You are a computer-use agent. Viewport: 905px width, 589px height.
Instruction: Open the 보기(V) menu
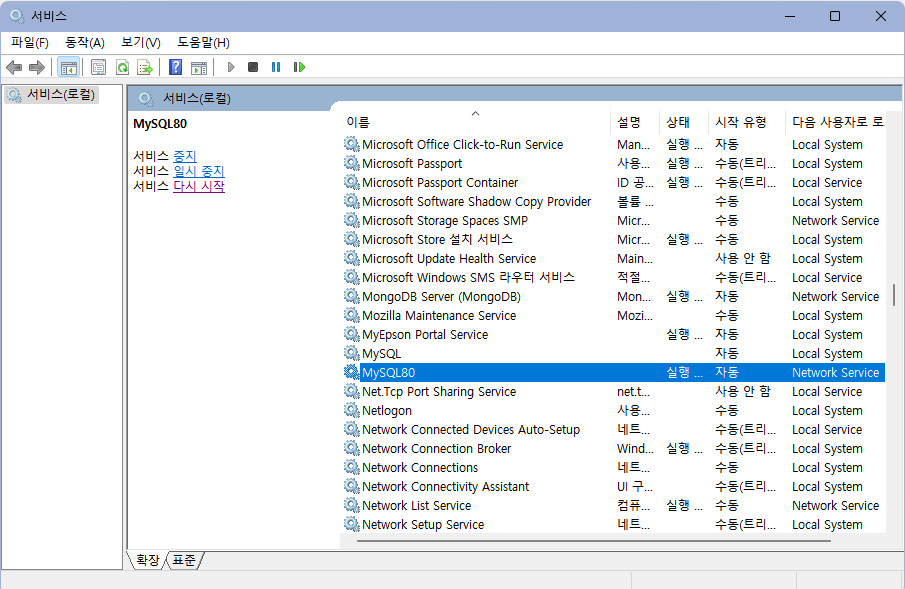click(141, 43)
